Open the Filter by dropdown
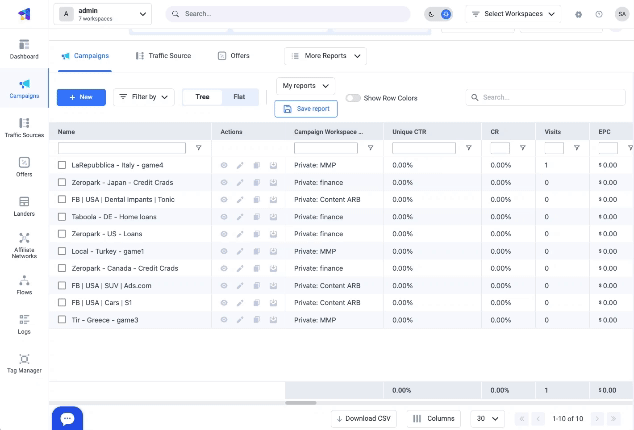Viewport: 634px width, 430px height. 144,97
